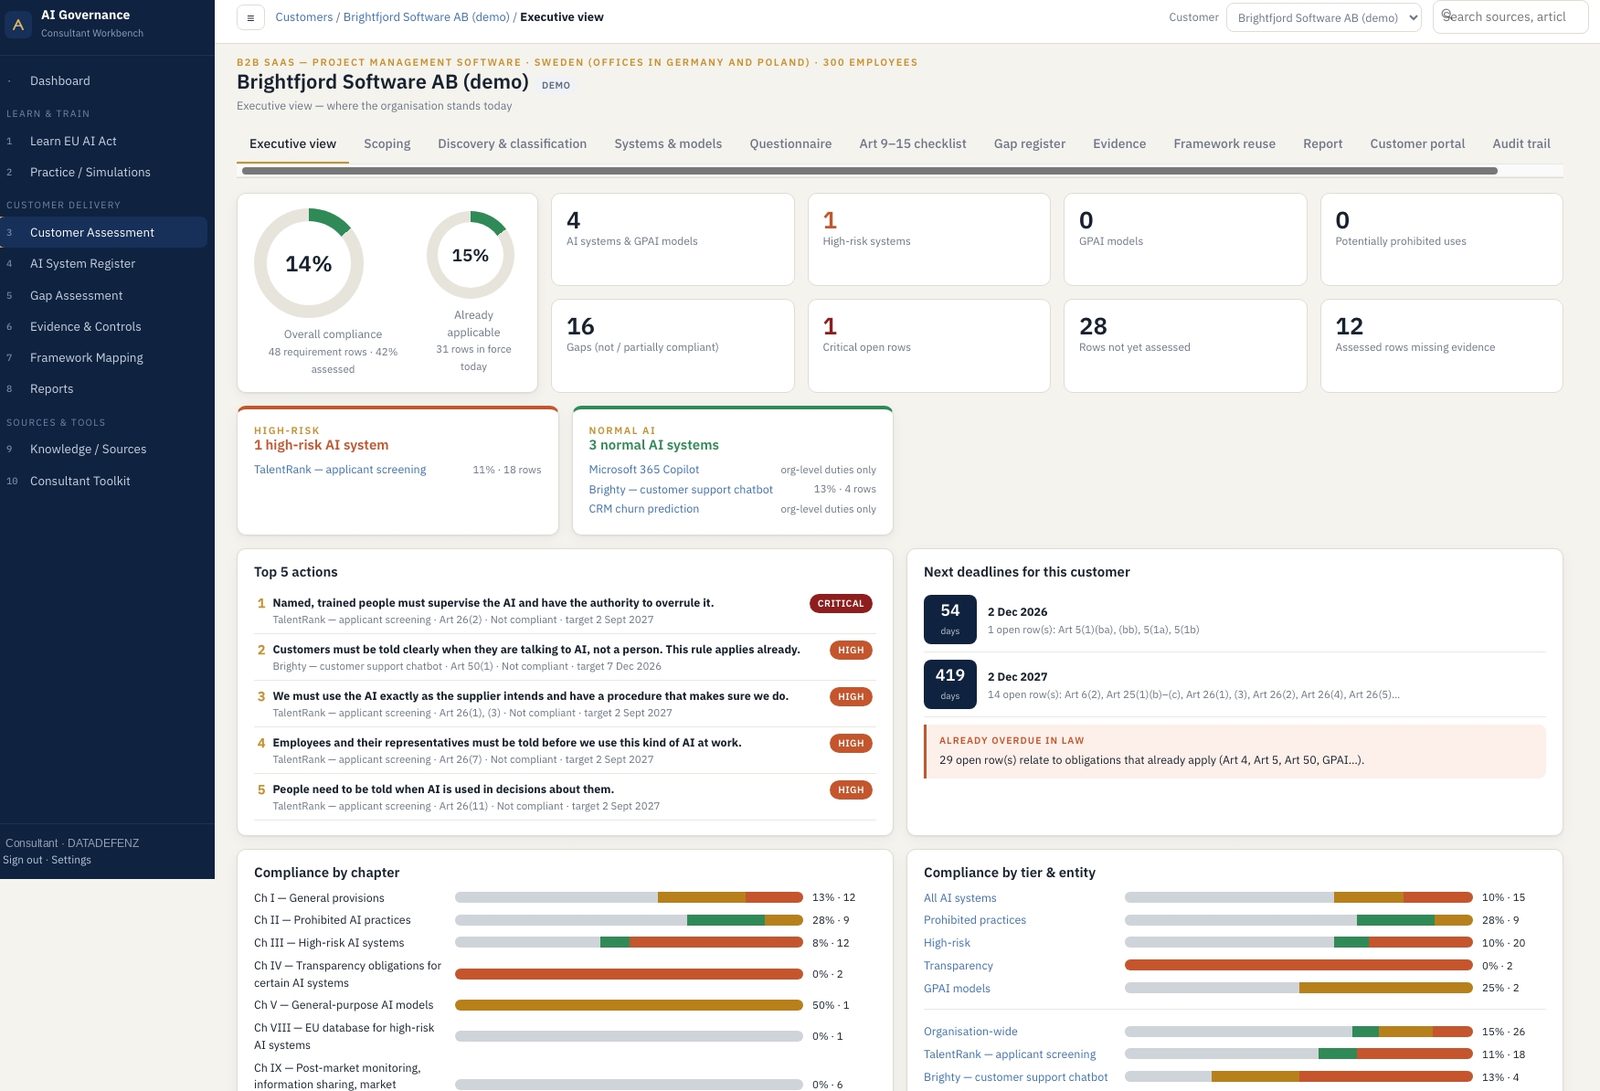Select the Systems & models tab

pyautogui.click(x=668, y=144)
